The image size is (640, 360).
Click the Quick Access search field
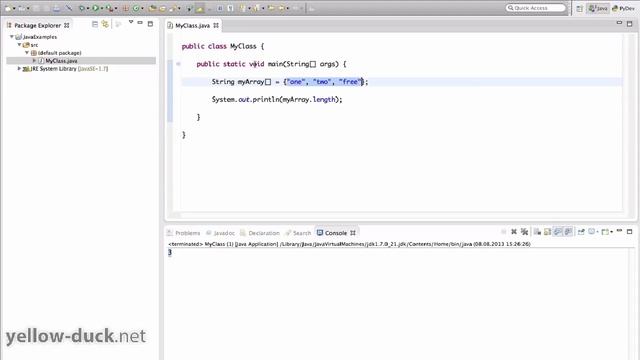(536, 8)
